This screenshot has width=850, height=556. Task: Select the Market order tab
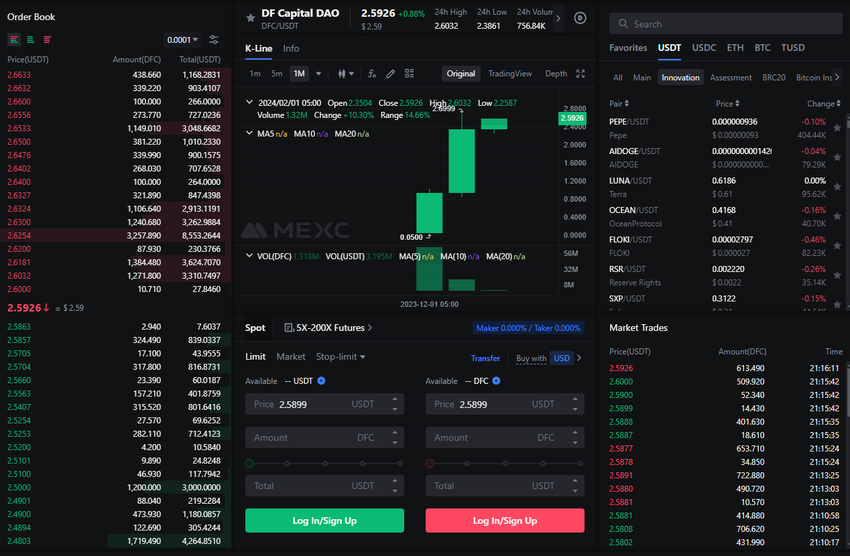tap(291, 357)
